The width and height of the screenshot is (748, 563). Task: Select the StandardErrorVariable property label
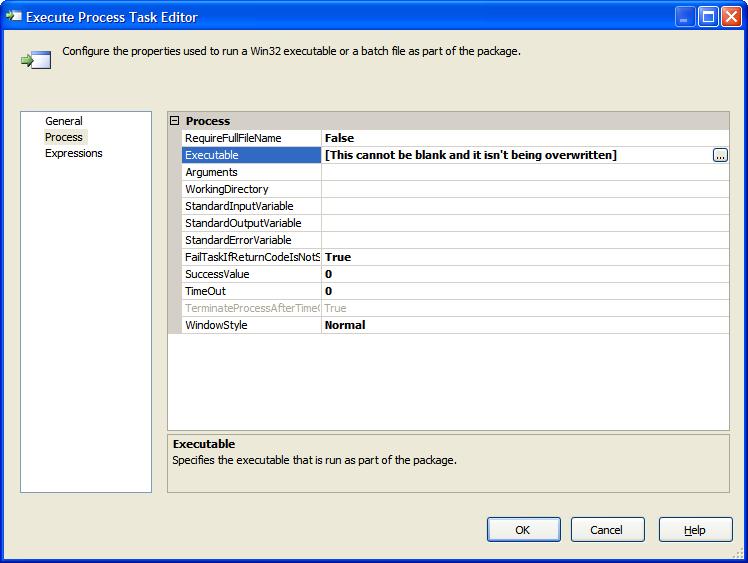pos(251,240)
